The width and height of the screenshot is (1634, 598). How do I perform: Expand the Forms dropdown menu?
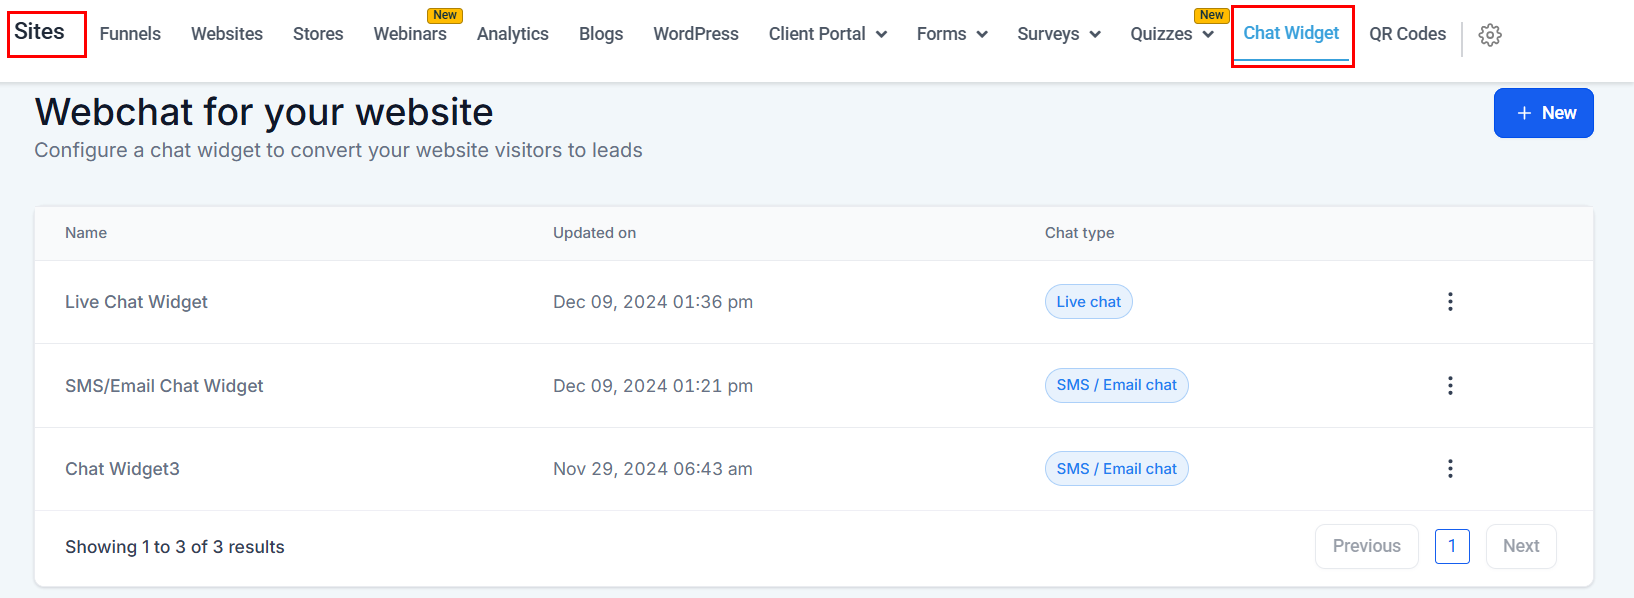click(x=952, y=34)
